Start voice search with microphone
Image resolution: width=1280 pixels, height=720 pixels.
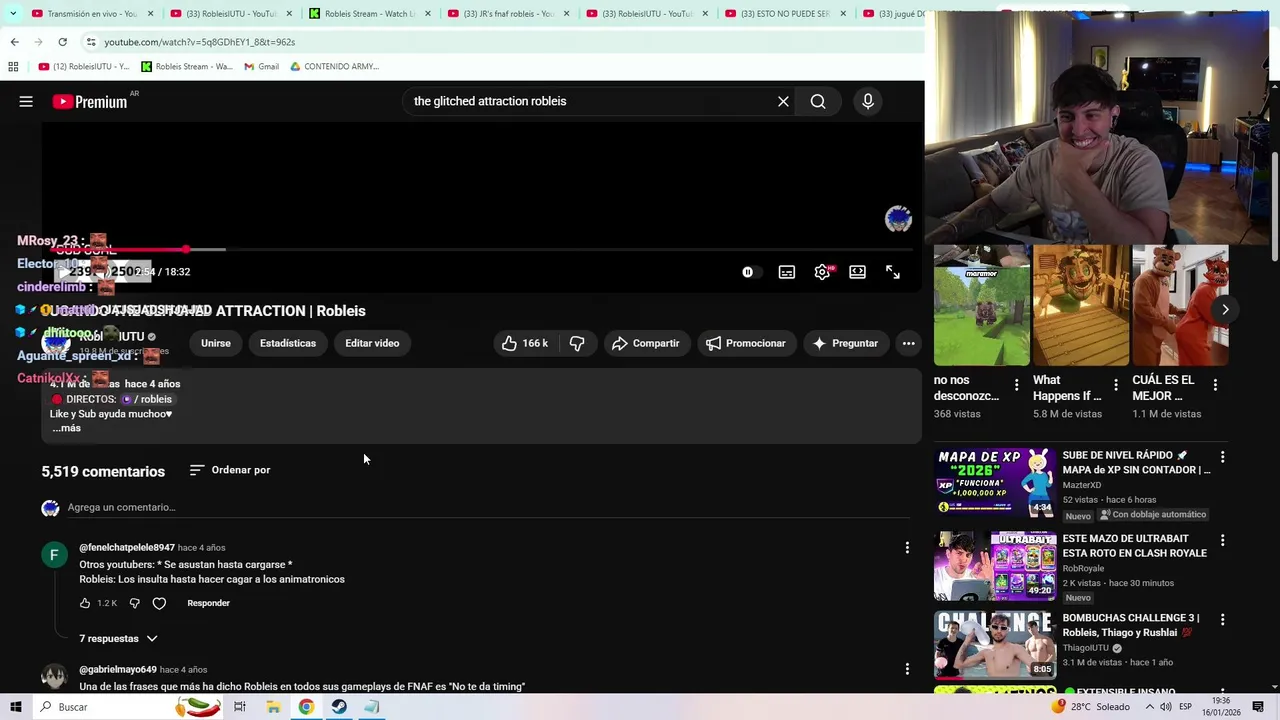868,101
